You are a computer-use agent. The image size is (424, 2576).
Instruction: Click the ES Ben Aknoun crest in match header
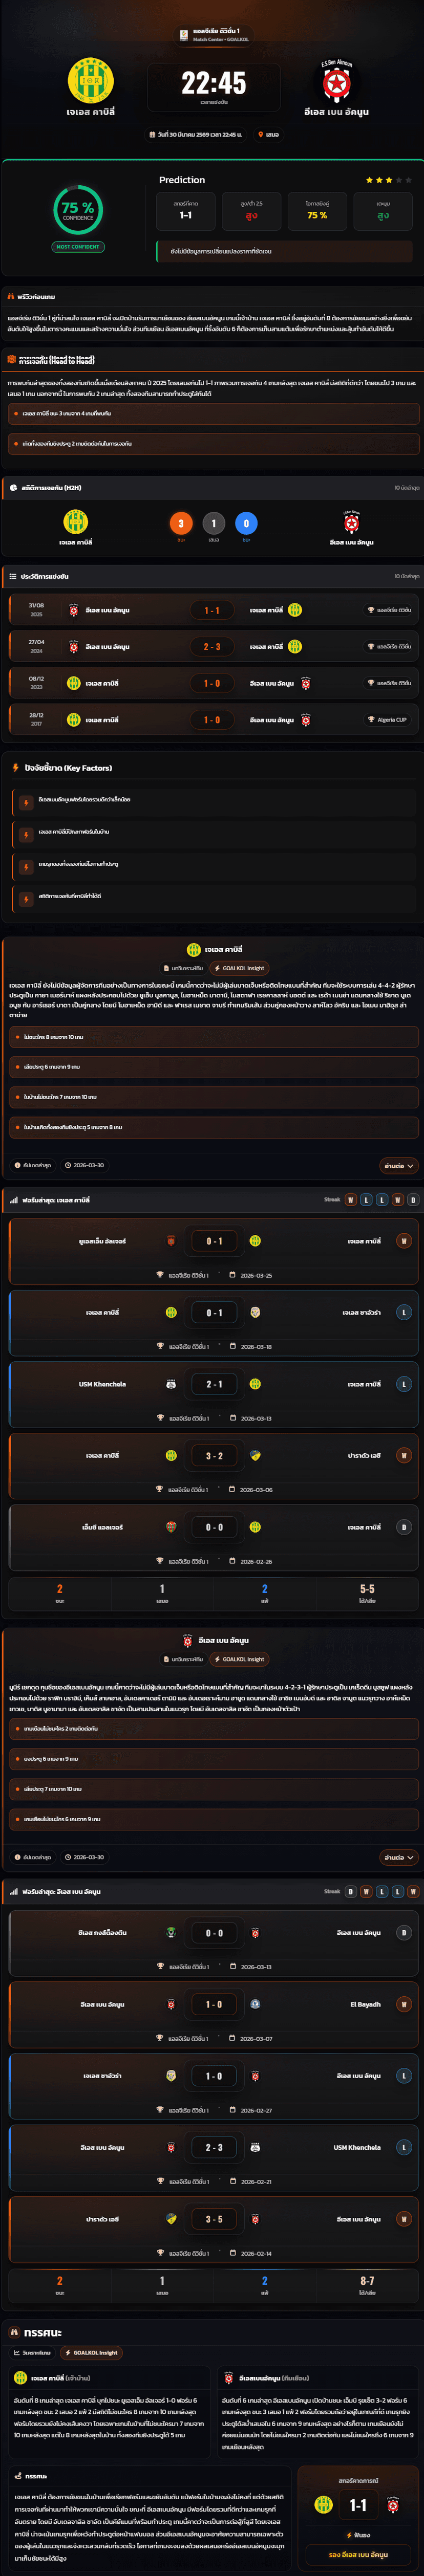336,81
